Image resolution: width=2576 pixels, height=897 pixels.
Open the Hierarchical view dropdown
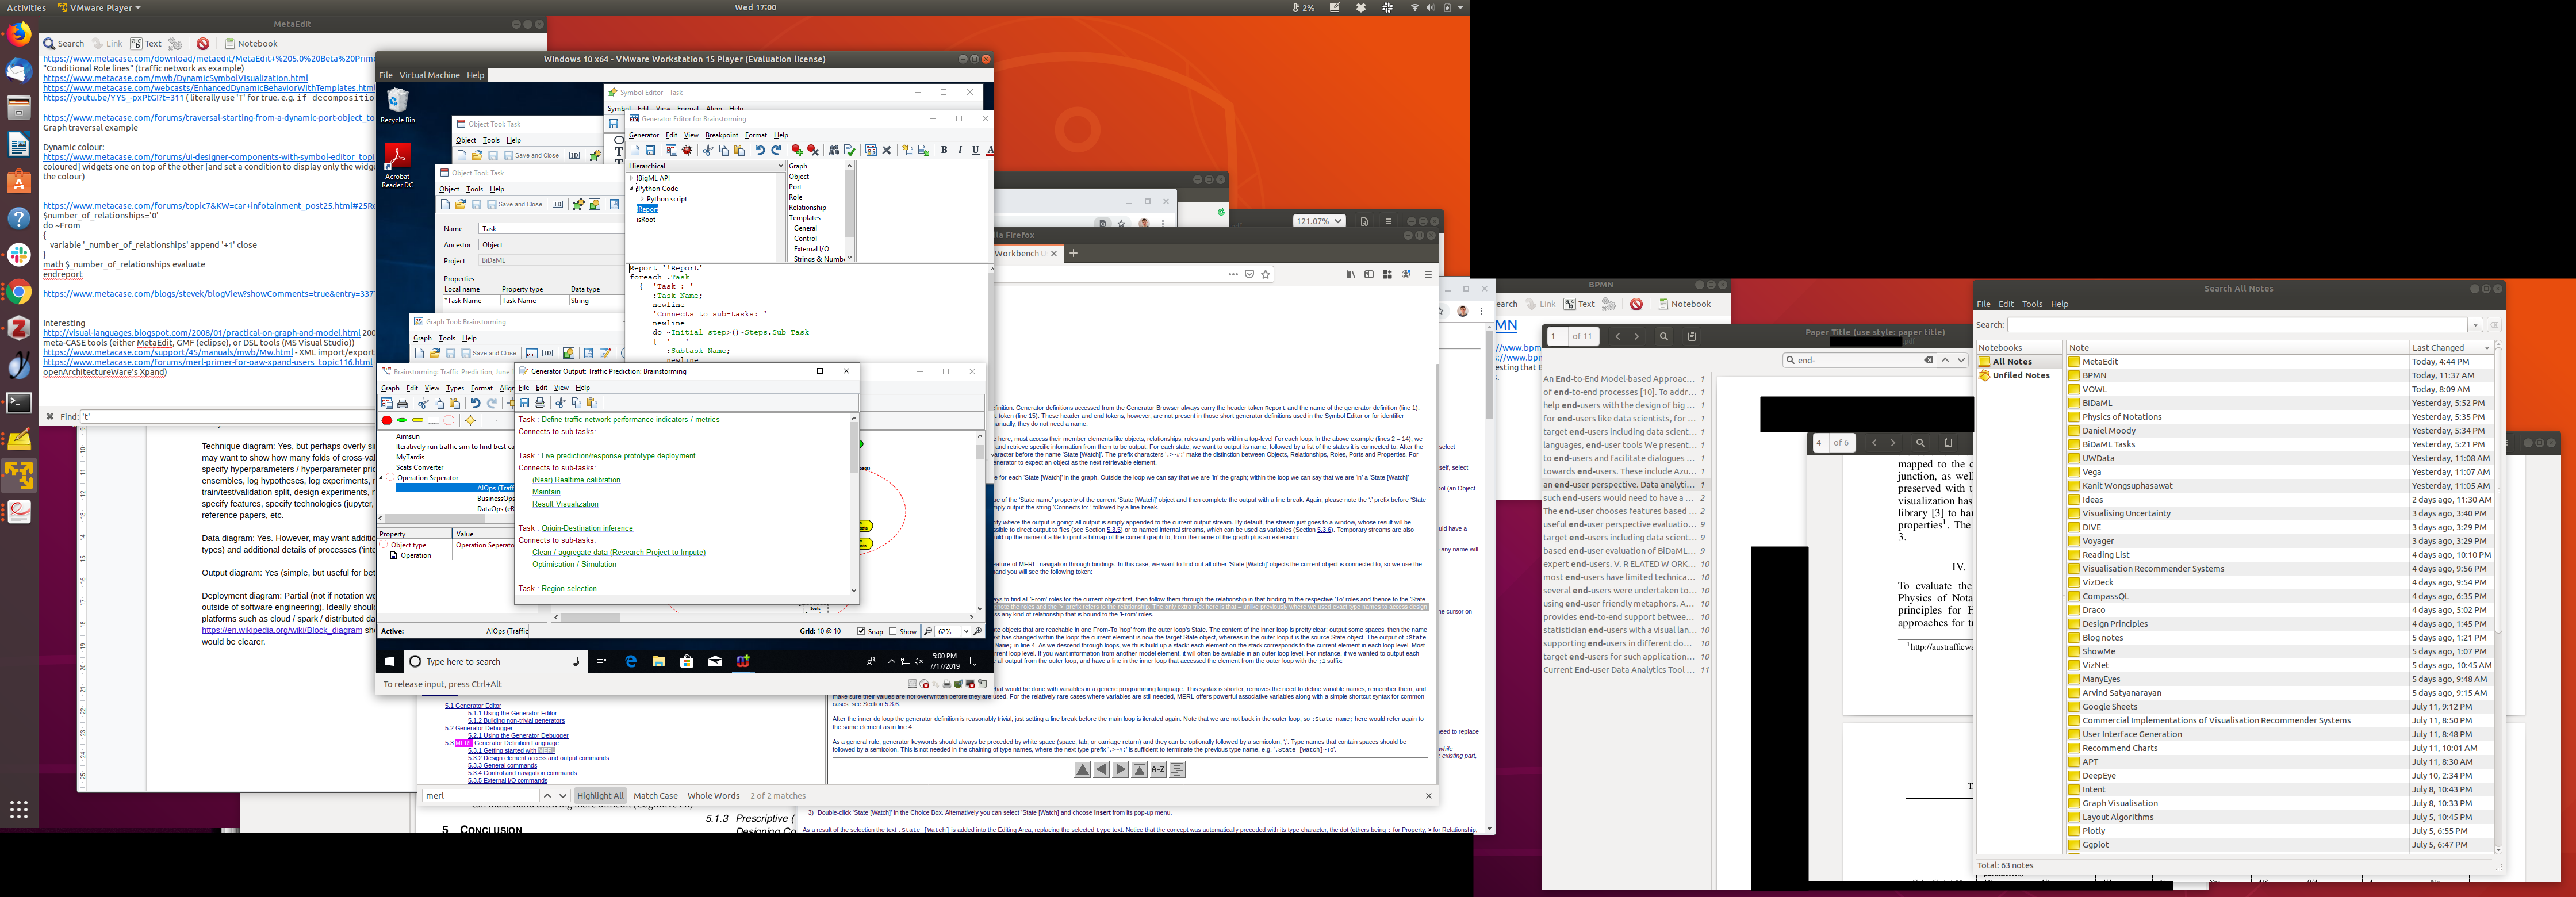coord(780,166)
